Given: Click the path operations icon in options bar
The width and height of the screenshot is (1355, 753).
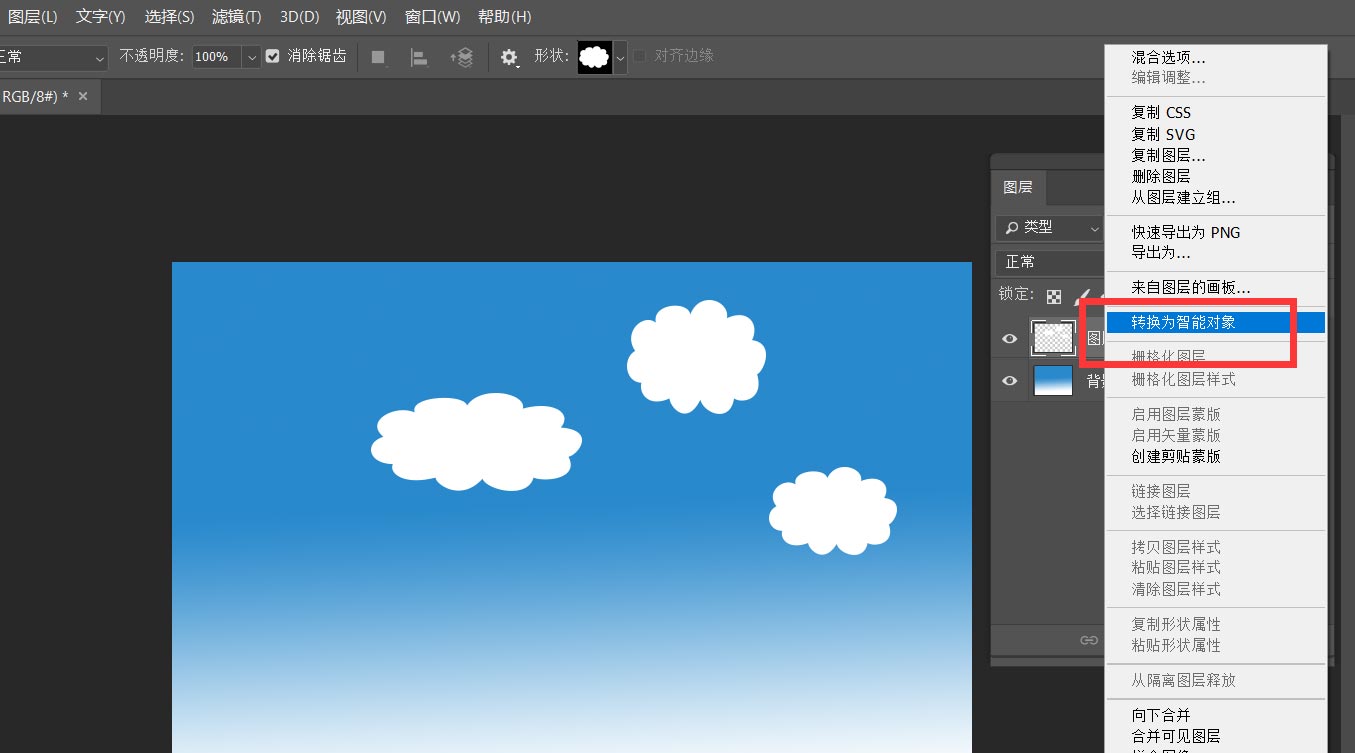Looking at the screenshot, I should 378,57.
